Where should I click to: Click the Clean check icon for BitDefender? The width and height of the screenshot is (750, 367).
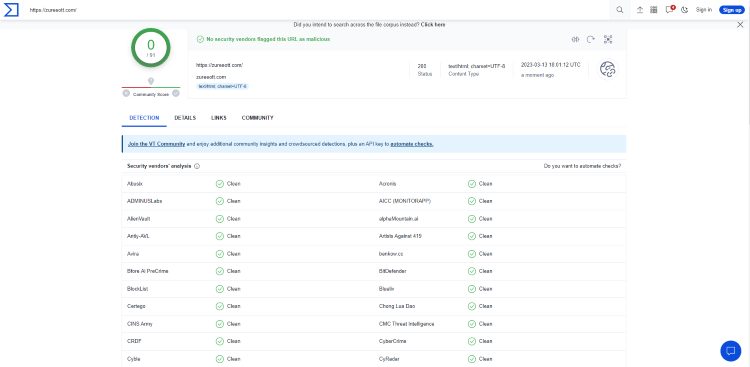472,271
